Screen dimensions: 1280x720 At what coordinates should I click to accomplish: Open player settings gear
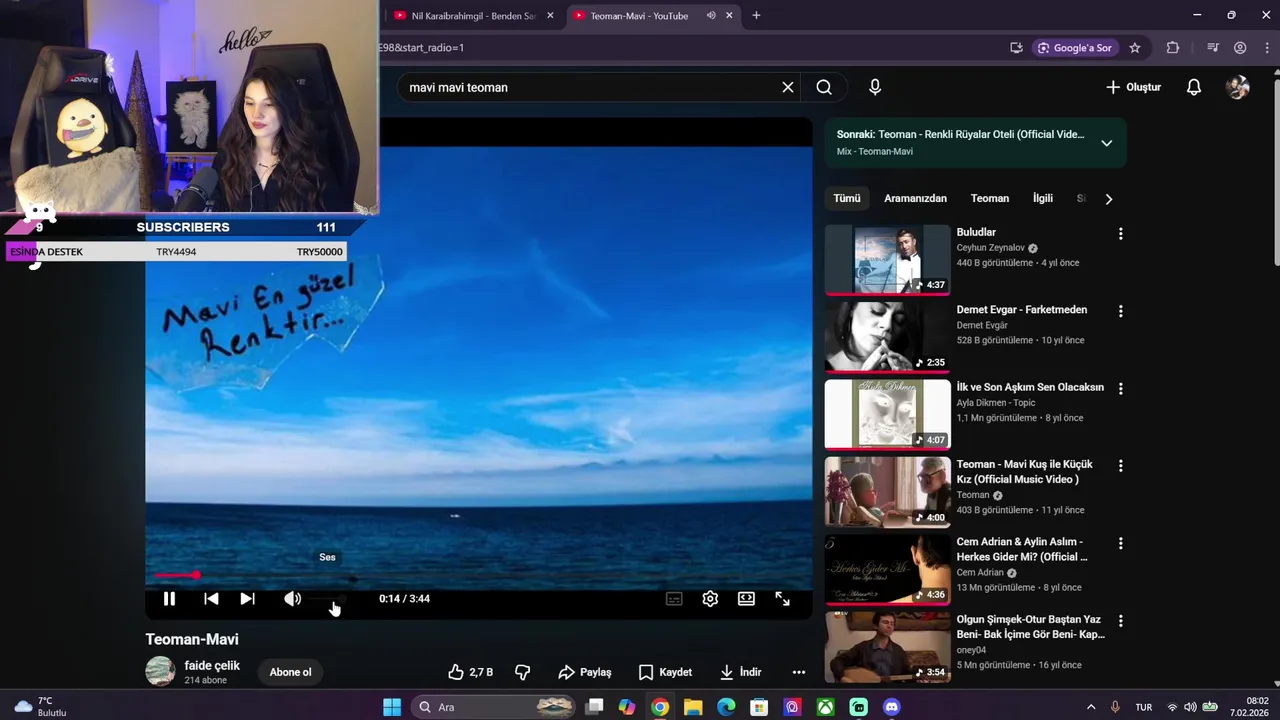click(710, 599)
